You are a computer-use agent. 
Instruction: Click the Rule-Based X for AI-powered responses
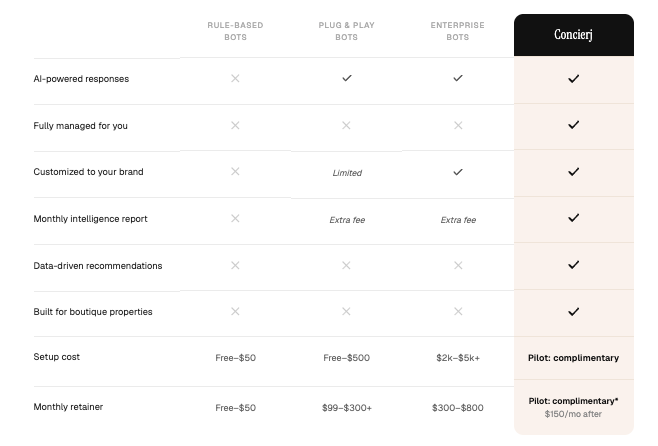click(x=235, y=78)
